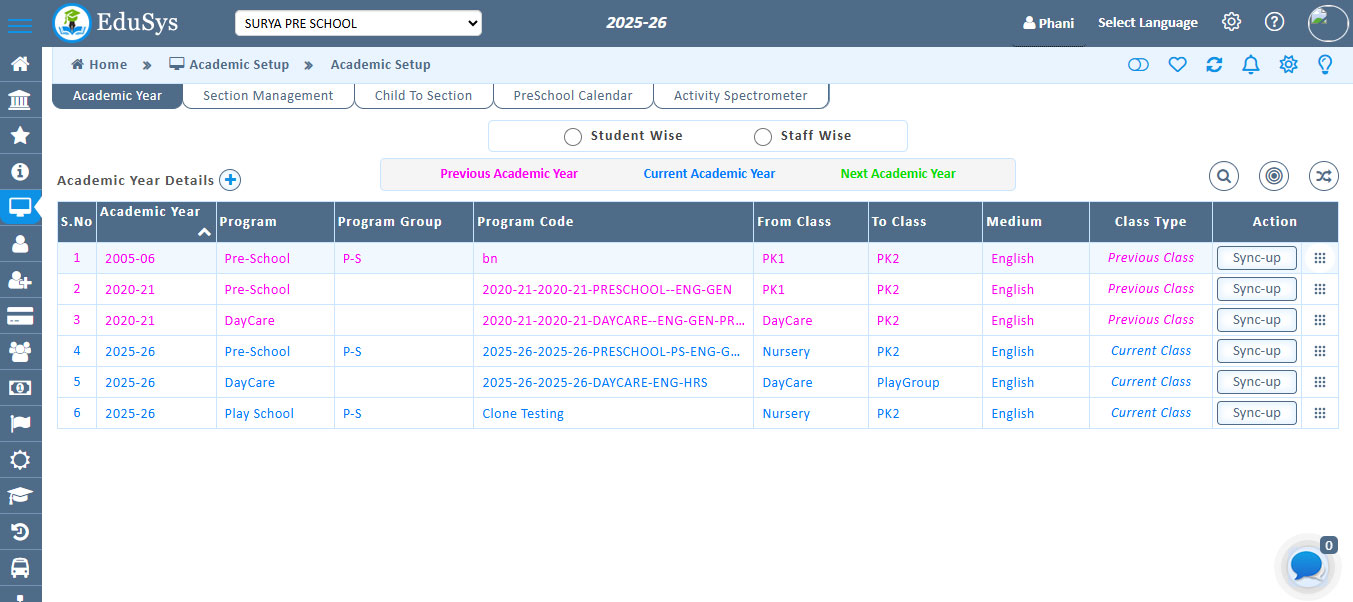
Task: Open the SURYA PRE SCHOOL dropdown
Action: (x=358, y=23)
